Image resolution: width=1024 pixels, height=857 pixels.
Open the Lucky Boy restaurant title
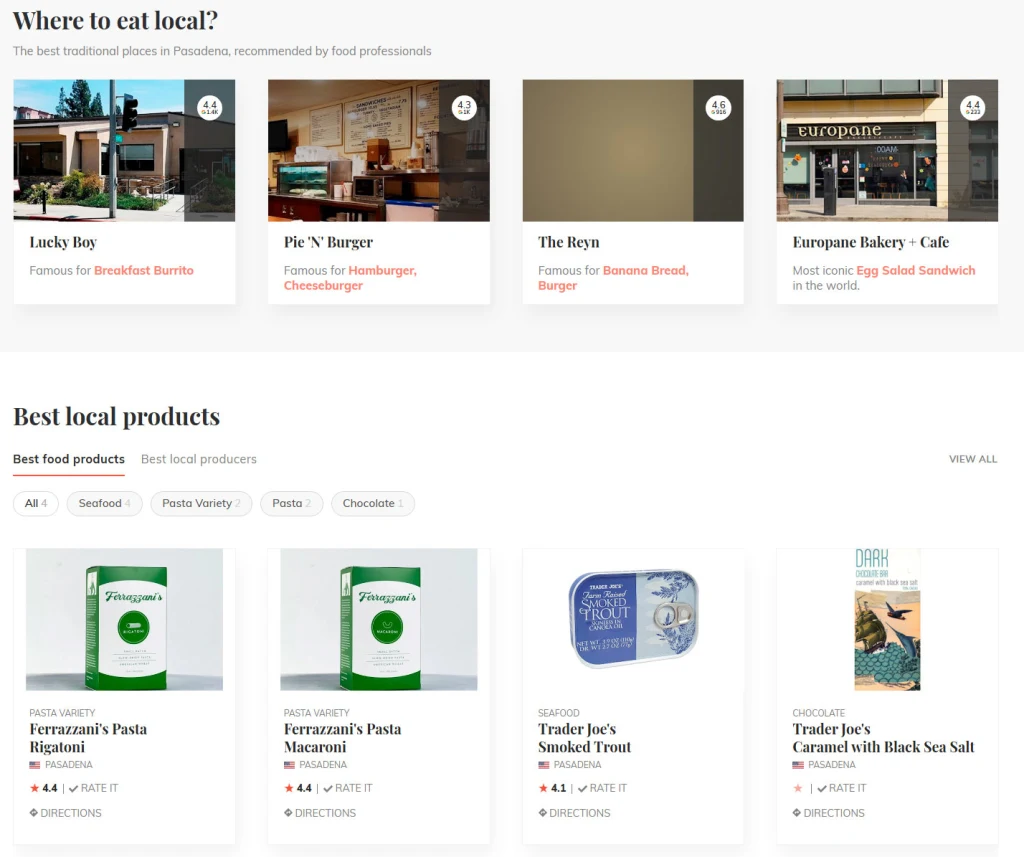point(63,242)
